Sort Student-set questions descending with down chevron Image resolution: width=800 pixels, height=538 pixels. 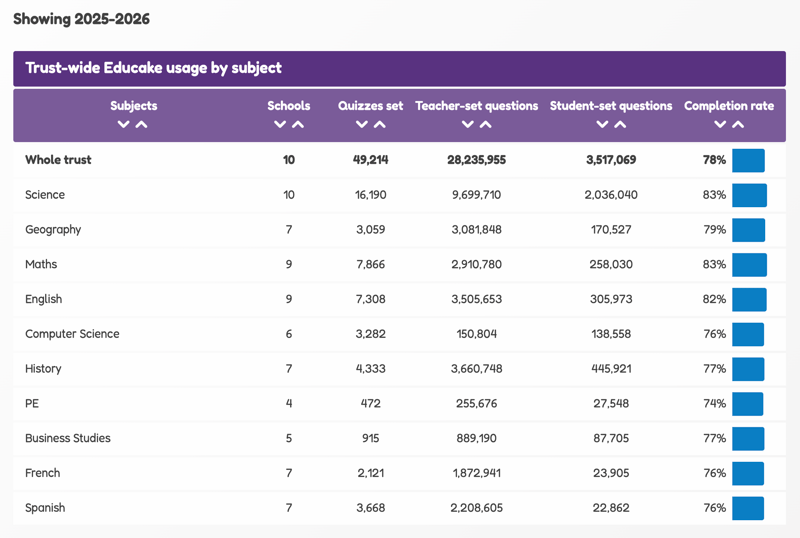click(x=602, y=124)
